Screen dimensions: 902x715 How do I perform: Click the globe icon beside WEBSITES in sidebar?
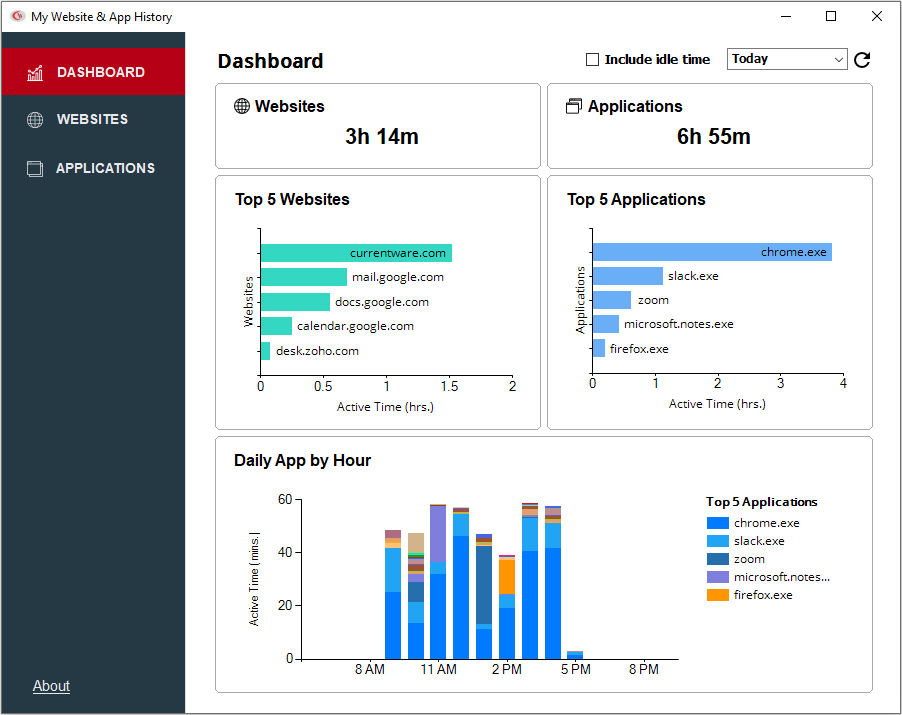coord(36,120)
